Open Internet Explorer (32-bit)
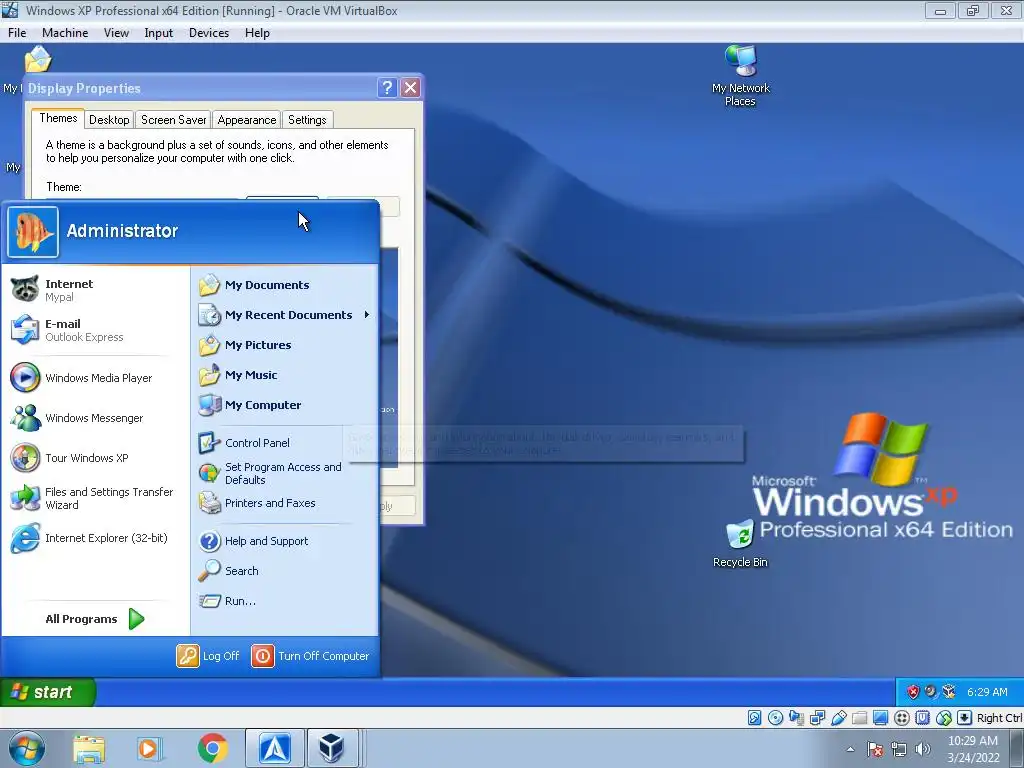Image resolution: width=1024 pixels, height=768 pixels. (x=89, y=538)
